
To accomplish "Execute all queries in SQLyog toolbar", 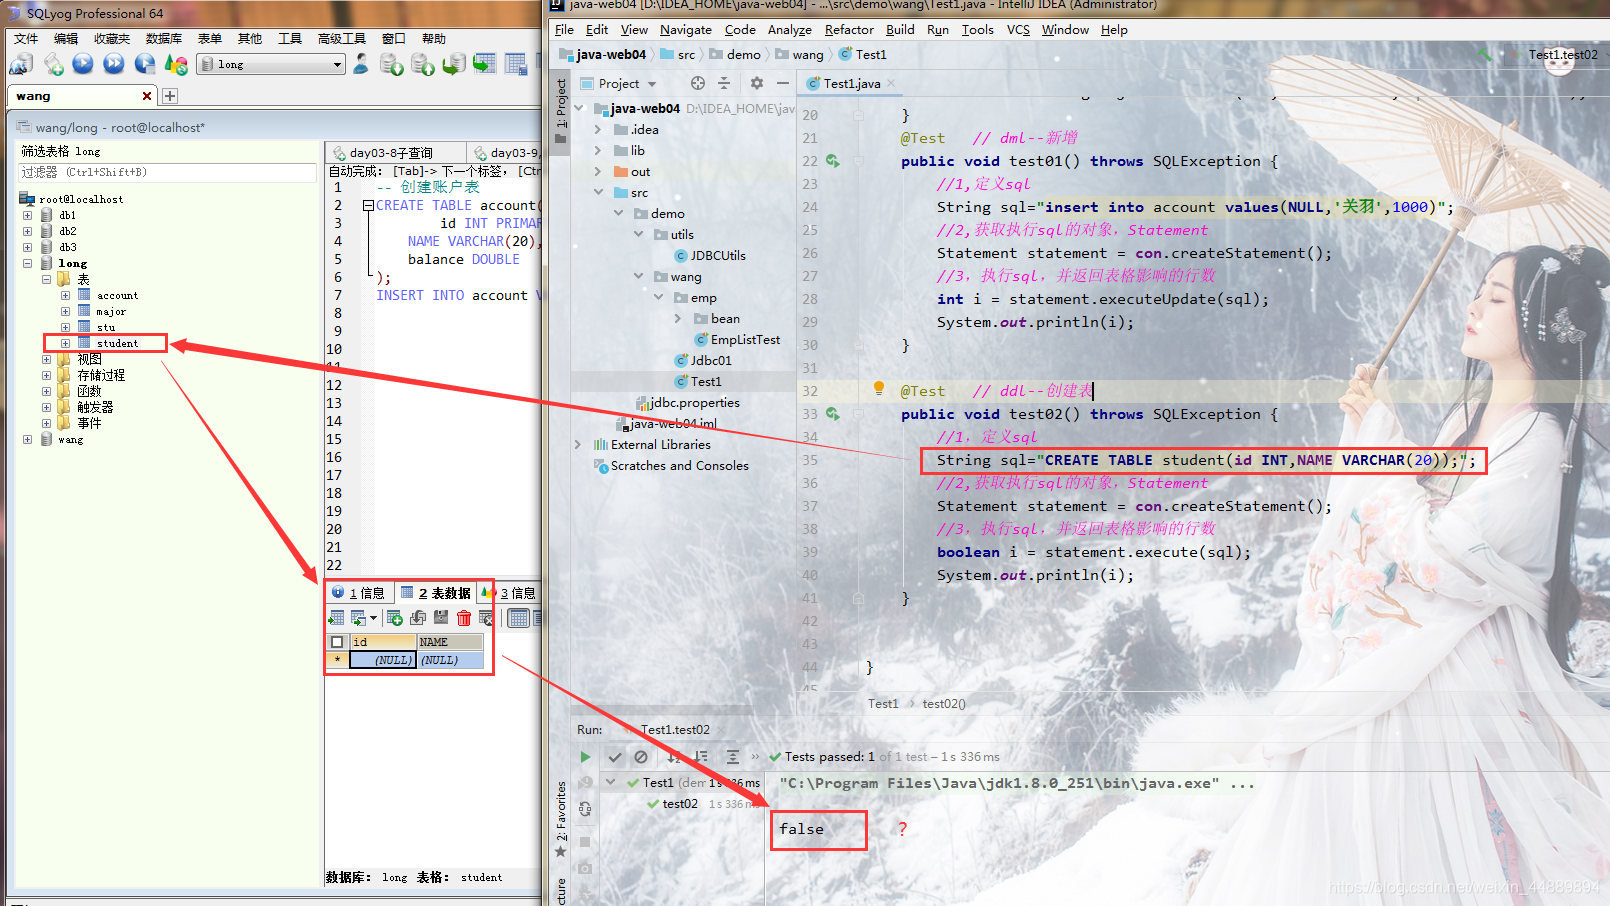I will (x=114, y=64).
